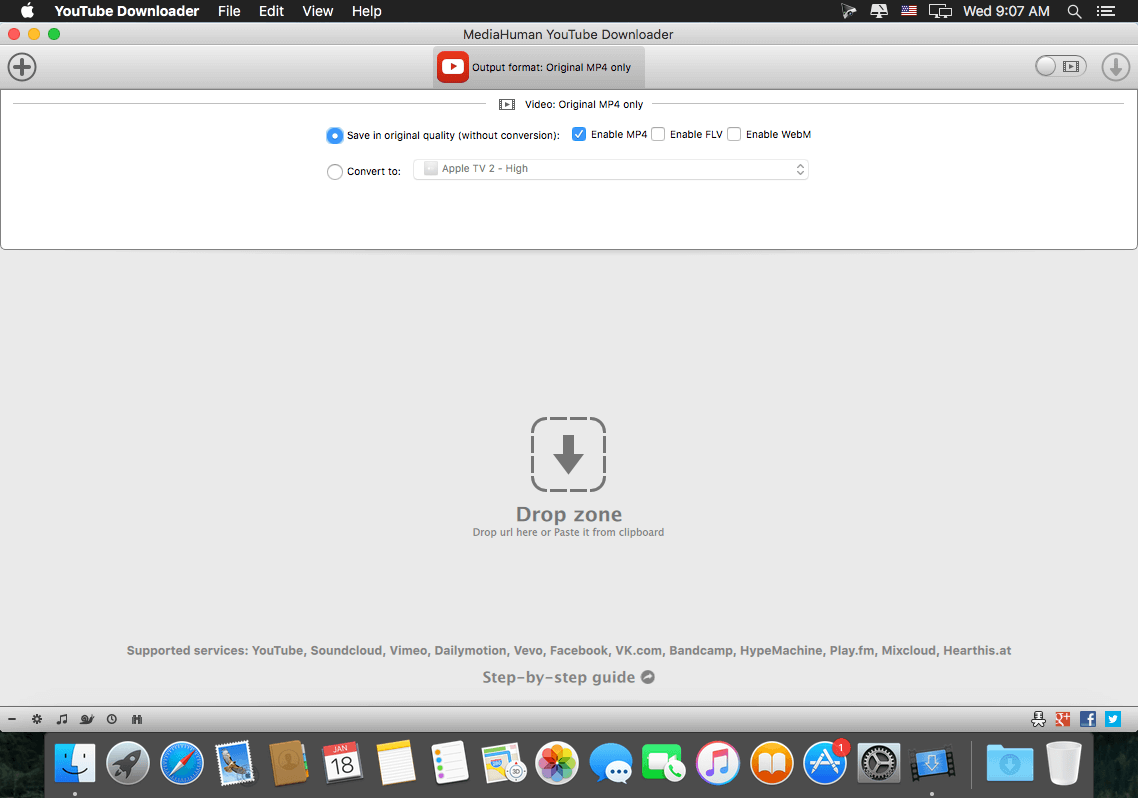Toggle the snail speed limit icon

click(87, 719)
